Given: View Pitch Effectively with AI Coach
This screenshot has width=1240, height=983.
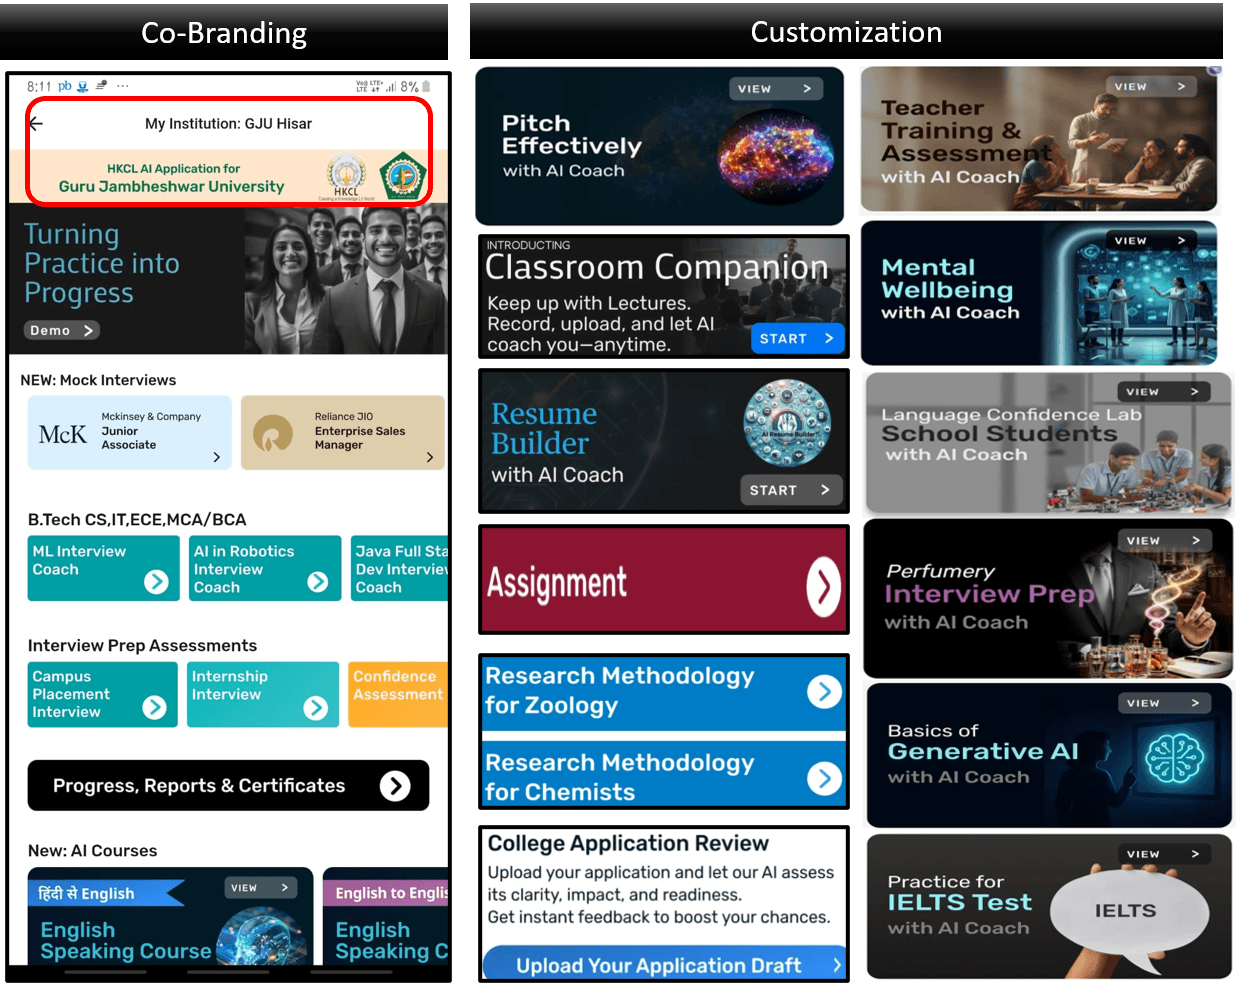Looking at the screenshot, I should click(776, 89).
